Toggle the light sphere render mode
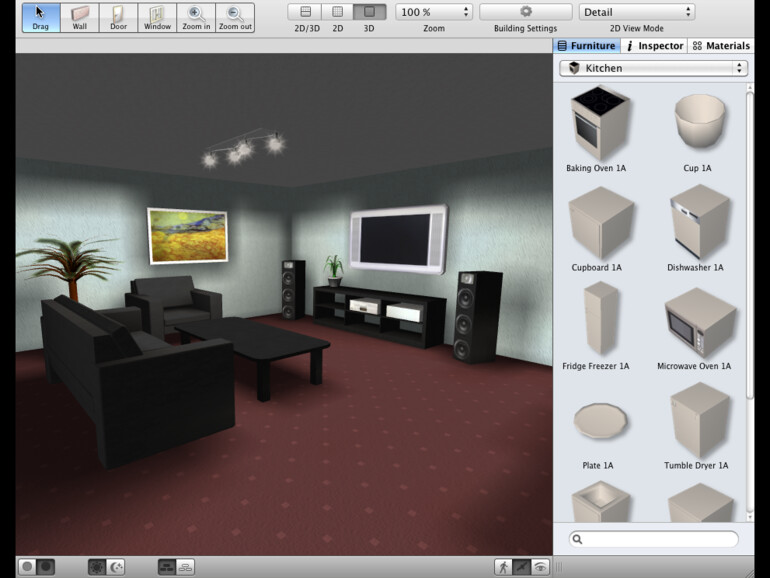The height and width of the screenshot is (578, 770). point(28,567)
